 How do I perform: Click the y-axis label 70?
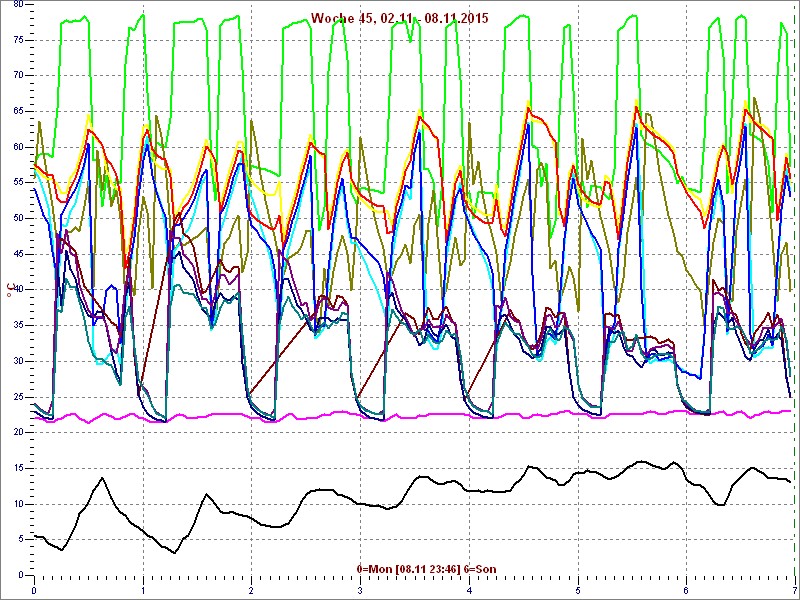(17, 76)
